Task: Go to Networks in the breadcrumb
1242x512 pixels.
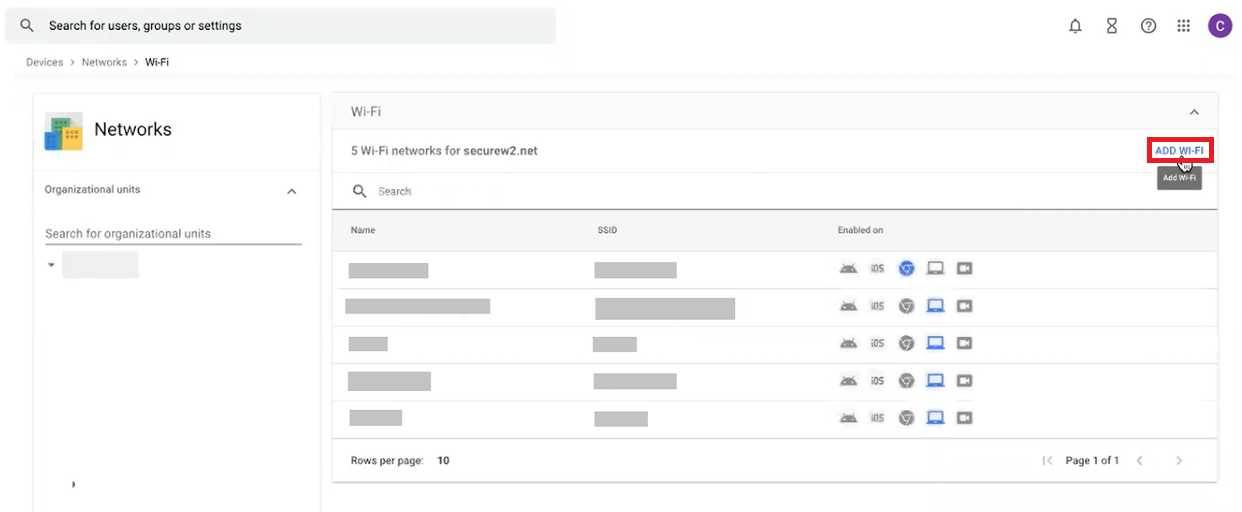Action: (104, 62)
